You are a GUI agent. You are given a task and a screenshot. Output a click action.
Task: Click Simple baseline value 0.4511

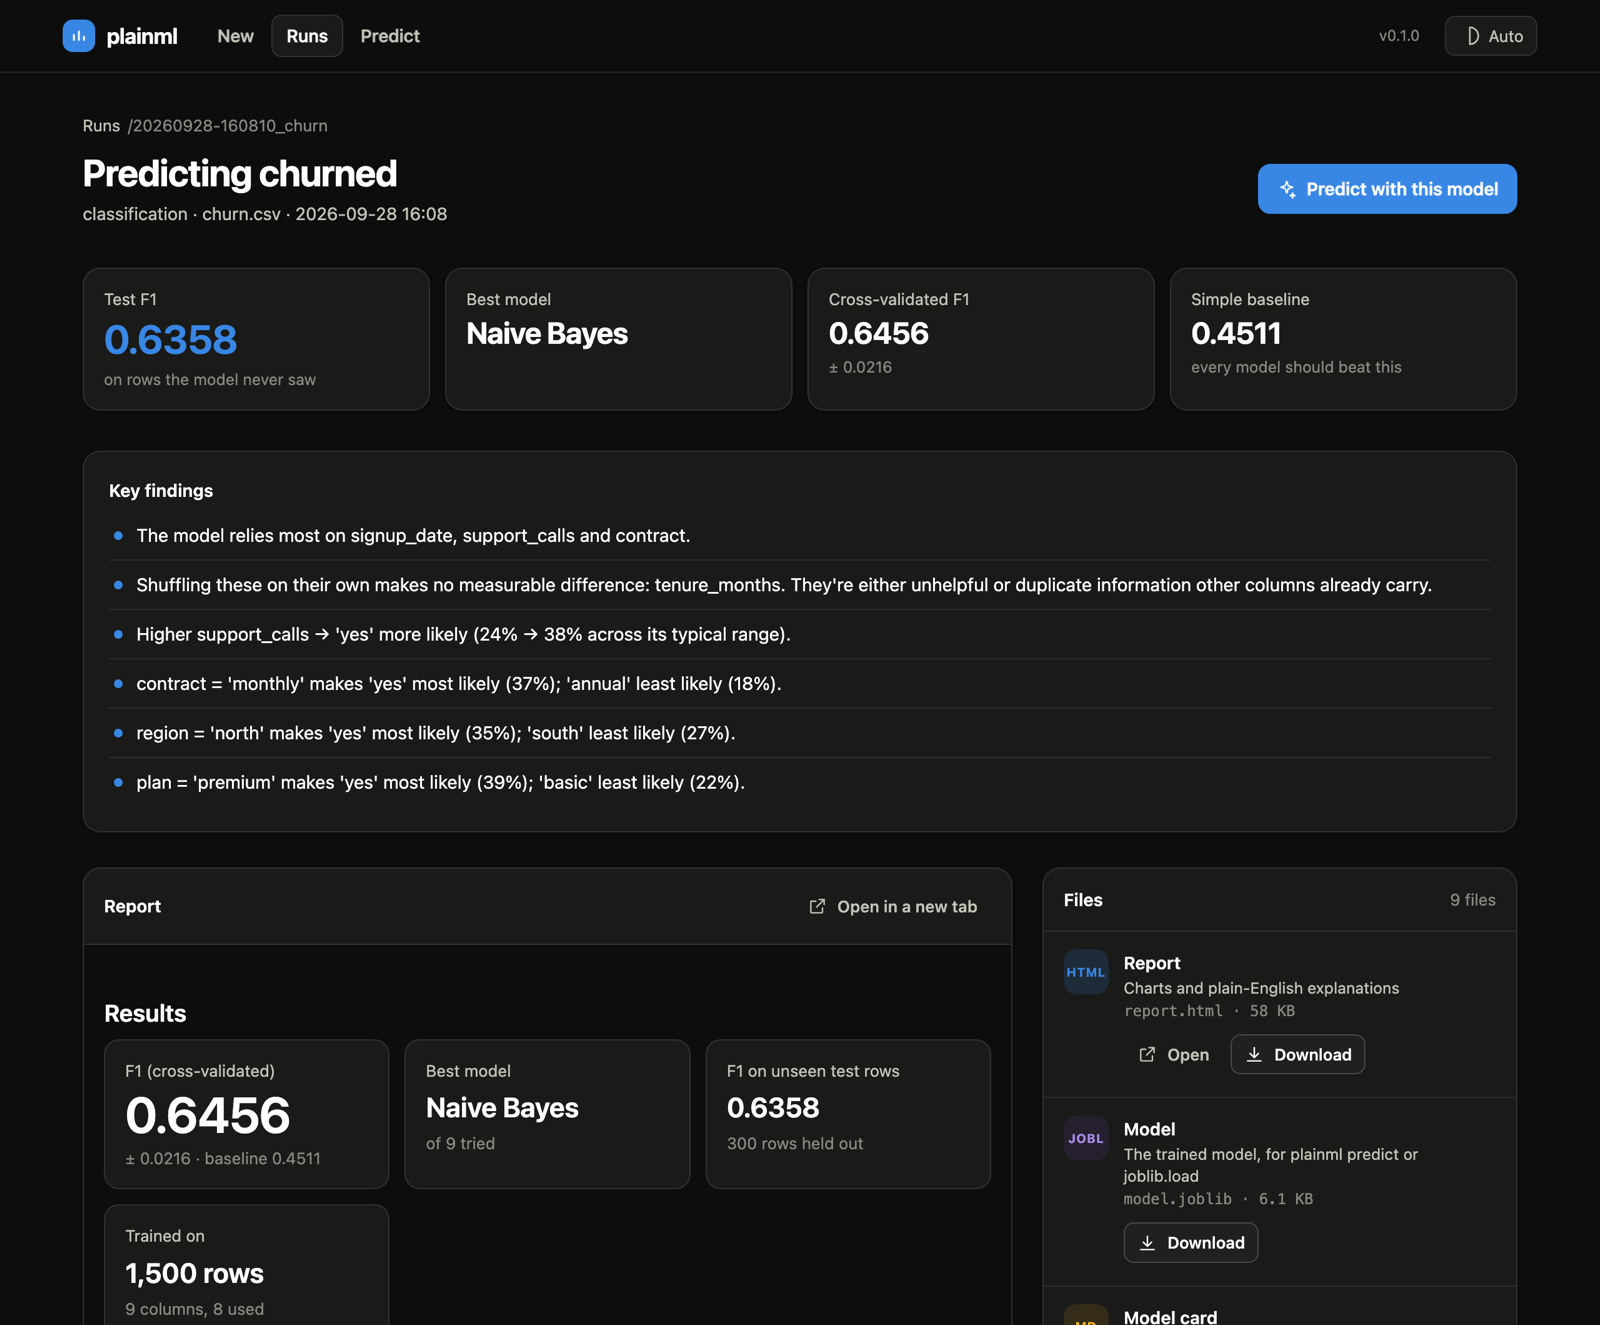coord(1236,333)
